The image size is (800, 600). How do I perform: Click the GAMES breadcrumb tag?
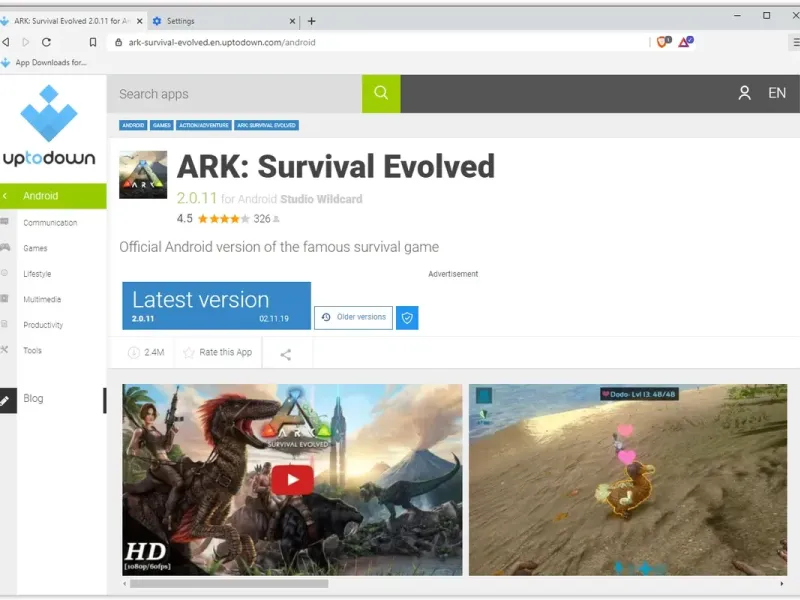(162, 125)
